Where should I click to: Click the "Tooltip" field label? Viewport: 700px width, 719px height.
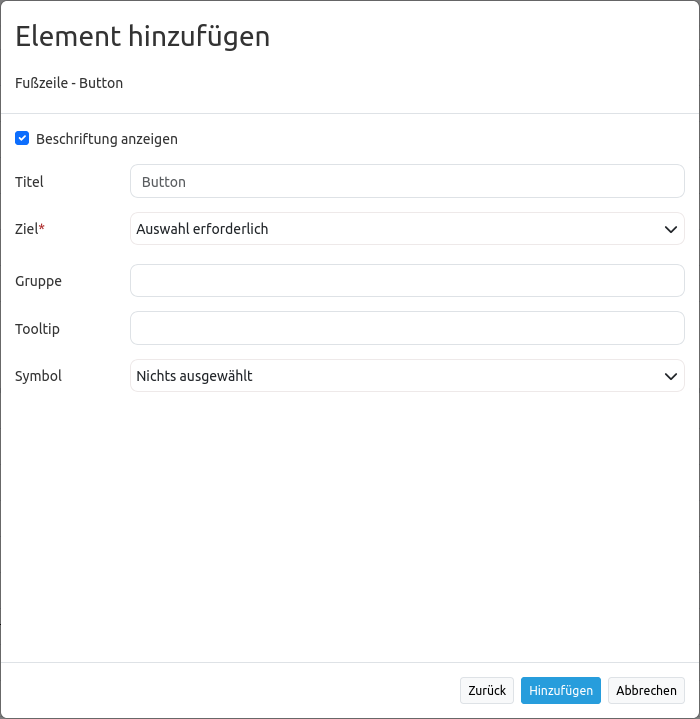(38, 328)
